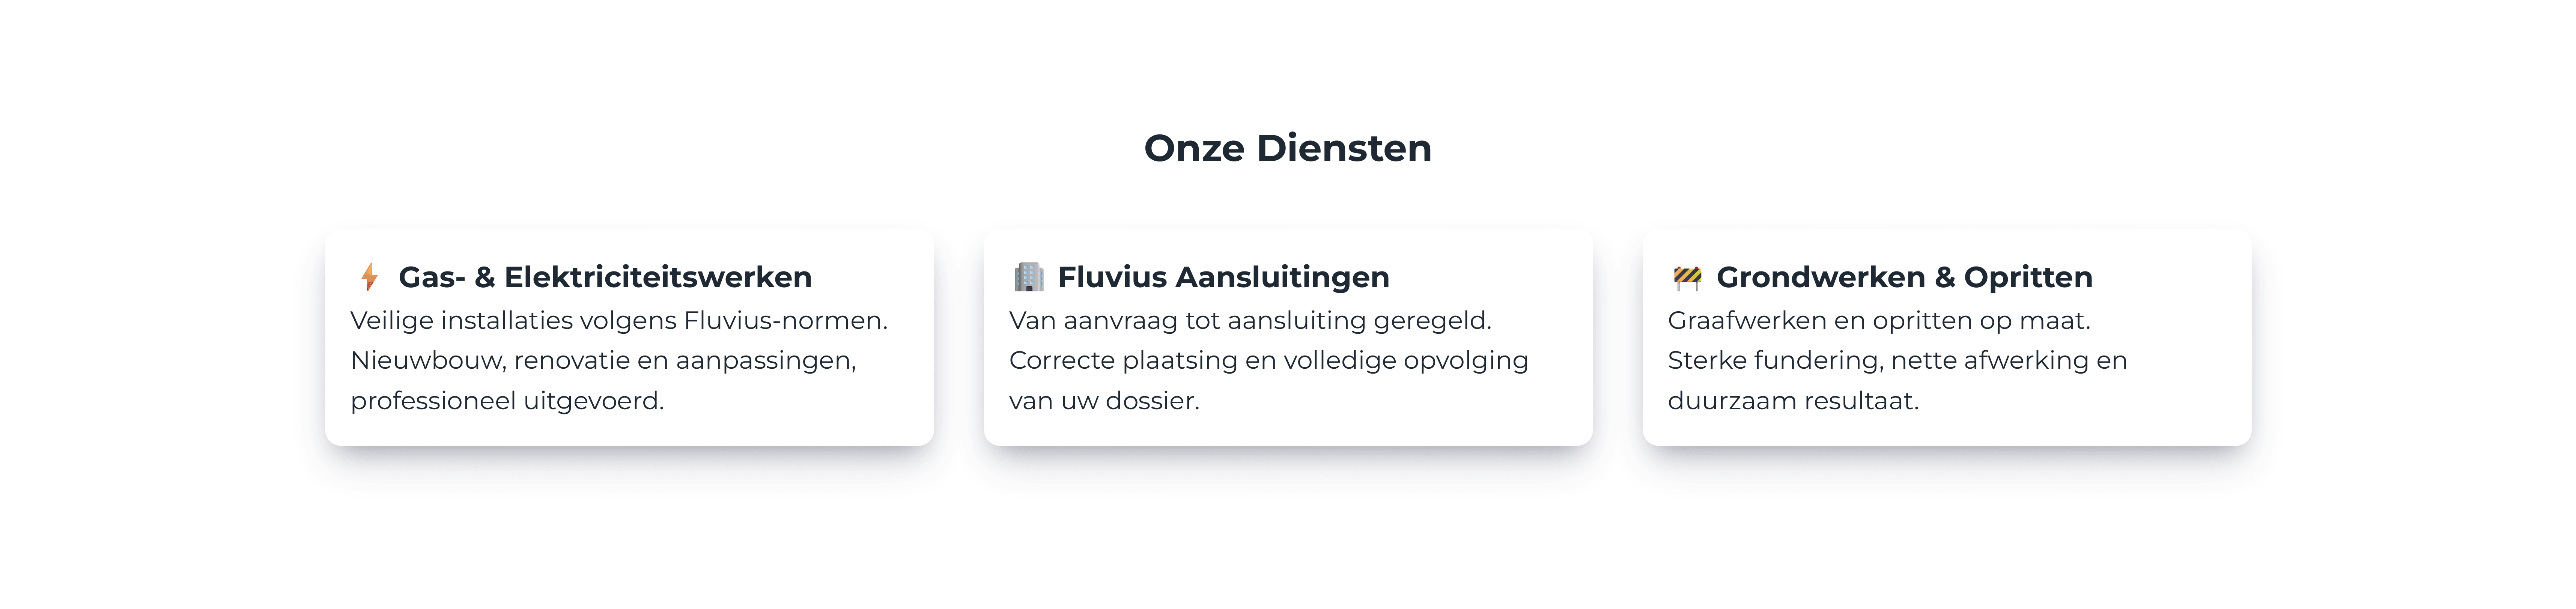The width and height of the screenshot is (2576, 609).
Task: Click the line 'Nieuwbouw, renovatie en aanpassingen,'
Action: click(x=603, y=360)
